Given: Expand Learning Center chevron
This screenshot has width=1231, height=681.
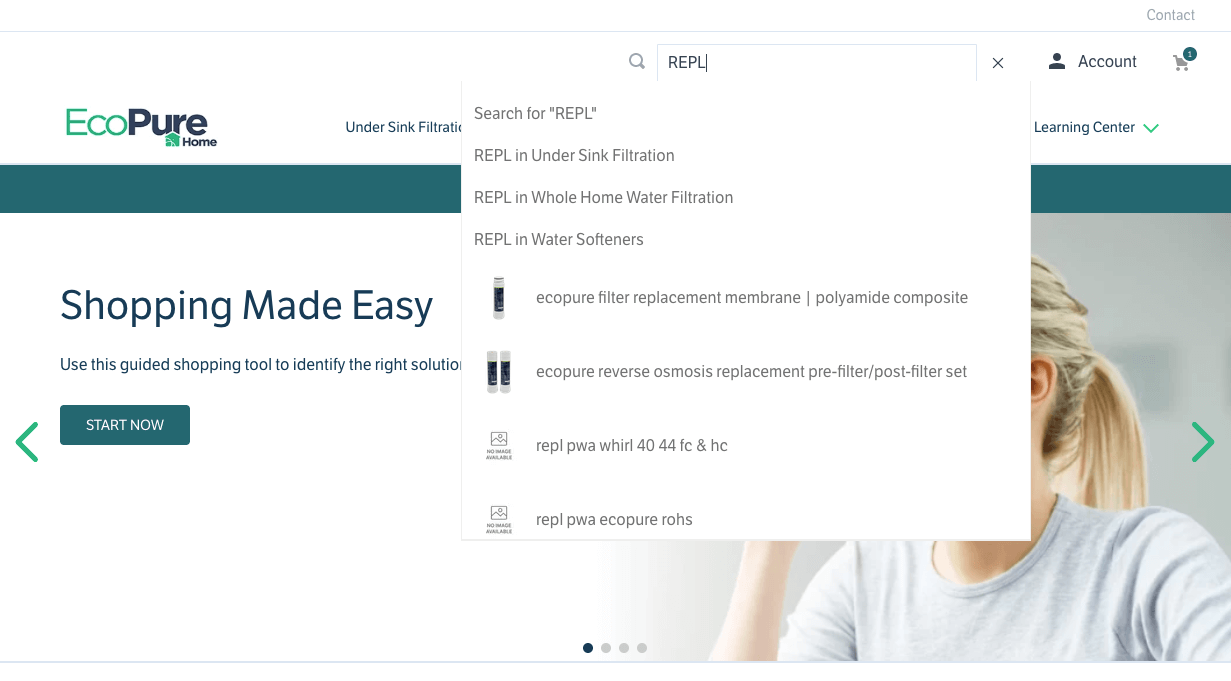Looking at the screenshot, I should pos(1151,128).
